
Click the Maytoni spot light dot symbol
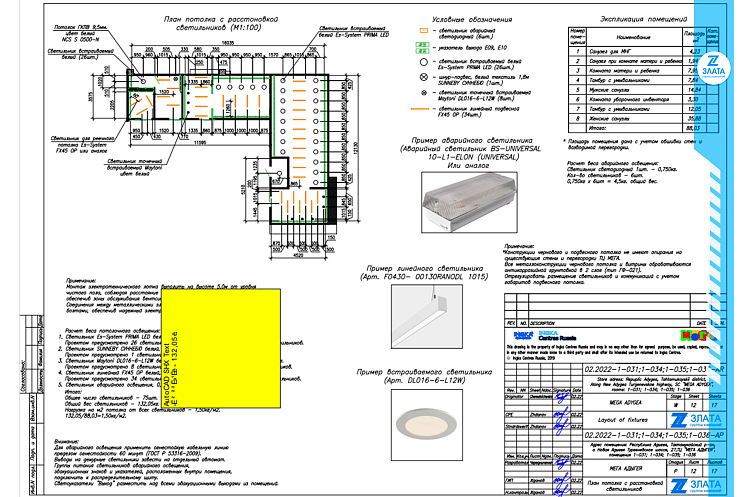pyautogui.click(x=424, y=92)
